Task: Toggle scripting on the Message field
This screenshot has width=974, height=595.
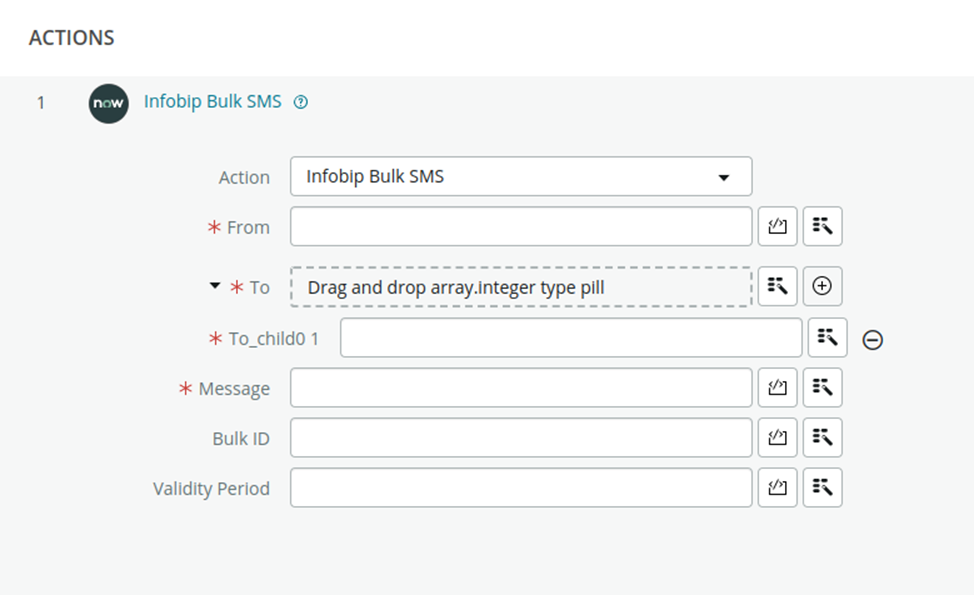Action: pos(777,387)
